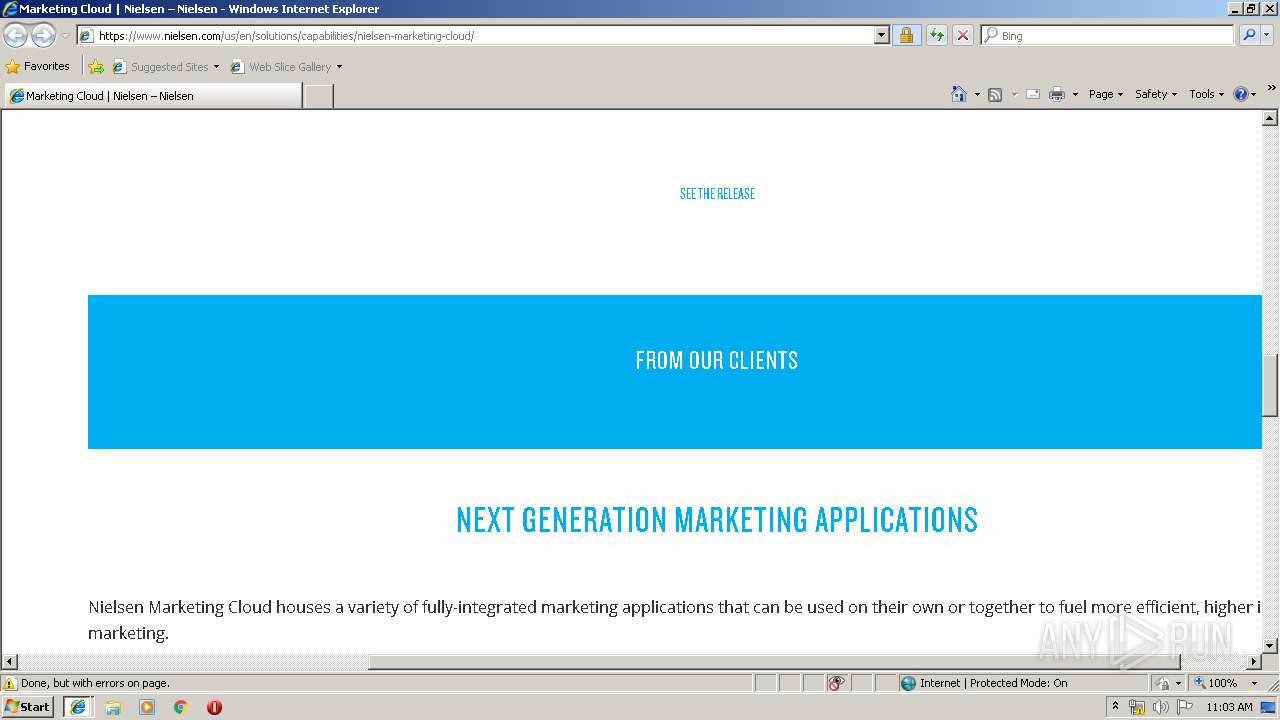The width and height of the screenshot is (1280, 720).
Task: Refresh the page with the refresh icon
Action: click(x=936, y=36)
